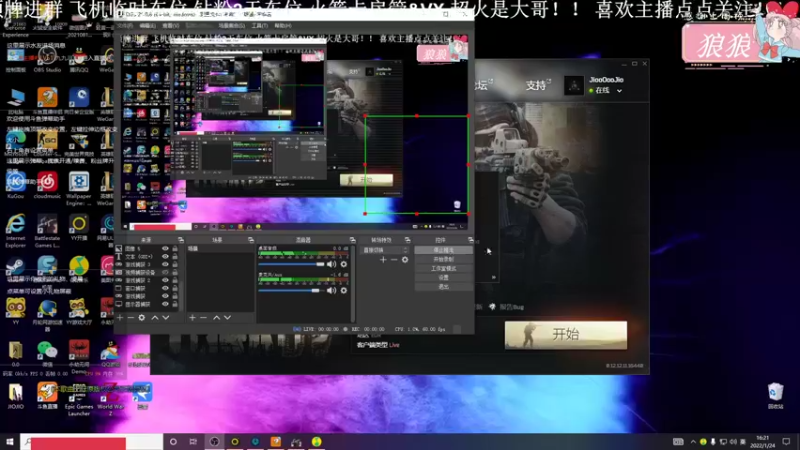
Task: Toggle visibility of the 显示器捕获 source
Action: pyautogui.click(x=165, y=304)
